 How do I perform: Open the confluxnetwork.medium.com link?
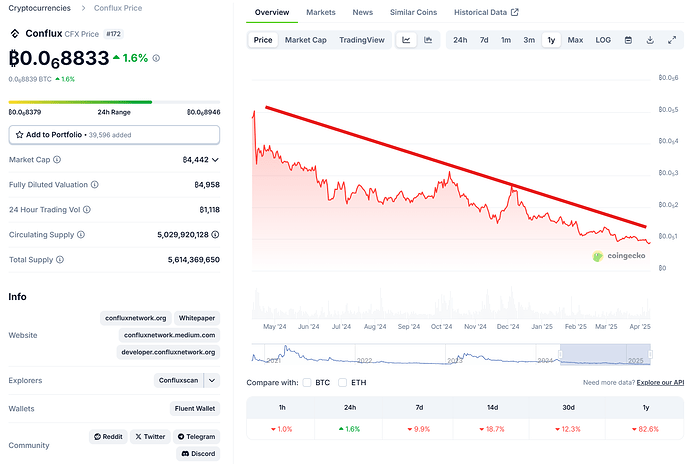click(x=169, y=335)
